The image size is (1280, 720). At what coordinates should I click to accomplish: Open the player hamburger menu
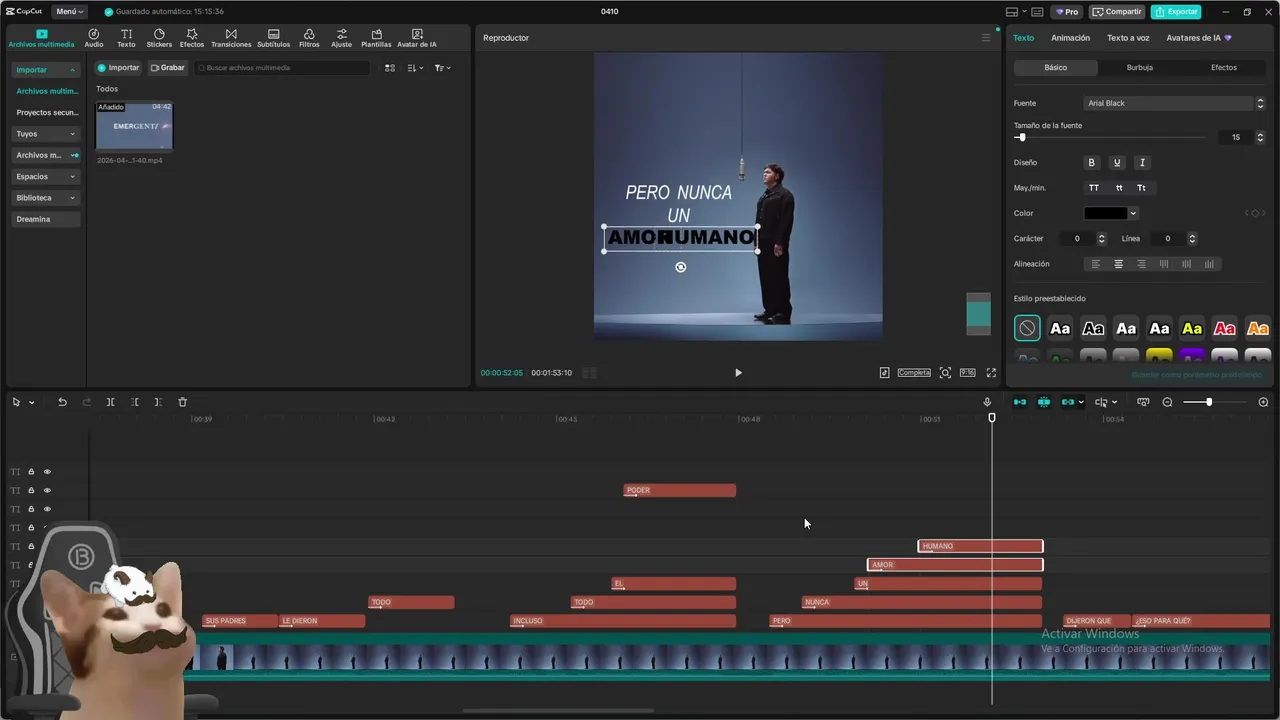click(x=985, y=38)
